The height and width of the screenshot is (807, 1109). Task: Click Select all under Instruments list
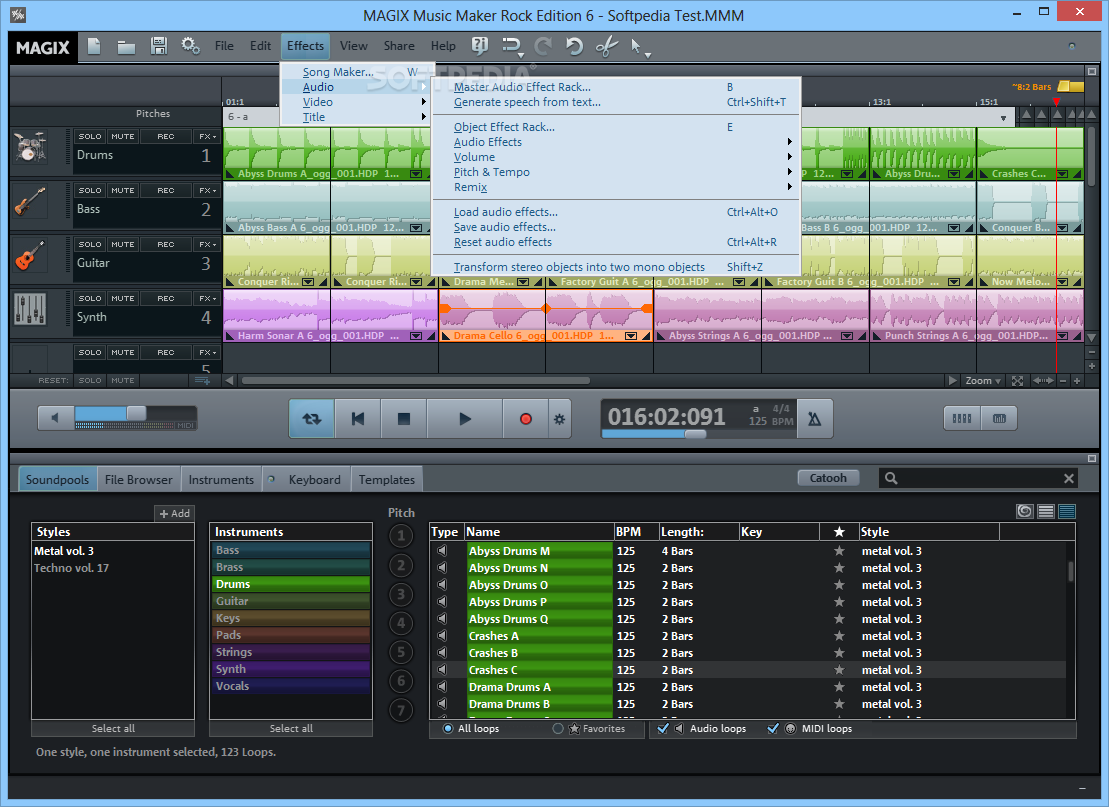pyautogui.click(x=291, y=728)
